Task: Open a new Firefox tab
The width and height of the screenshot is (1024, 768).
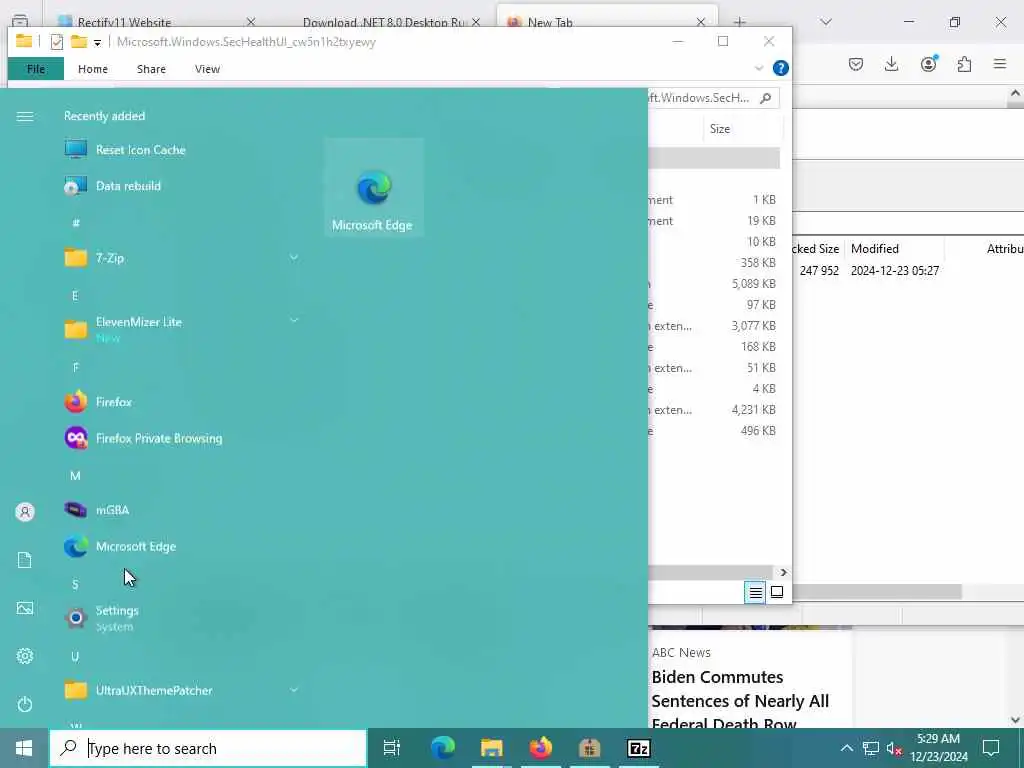Action: [x=739, y=22]
